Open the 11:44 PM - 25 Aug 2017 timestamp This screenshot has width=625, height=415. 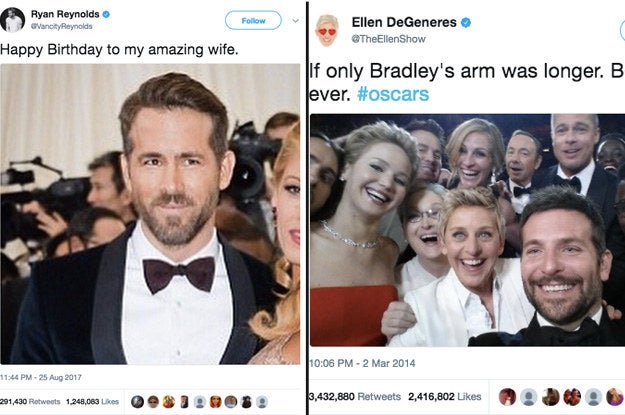(x=41, y=377)
